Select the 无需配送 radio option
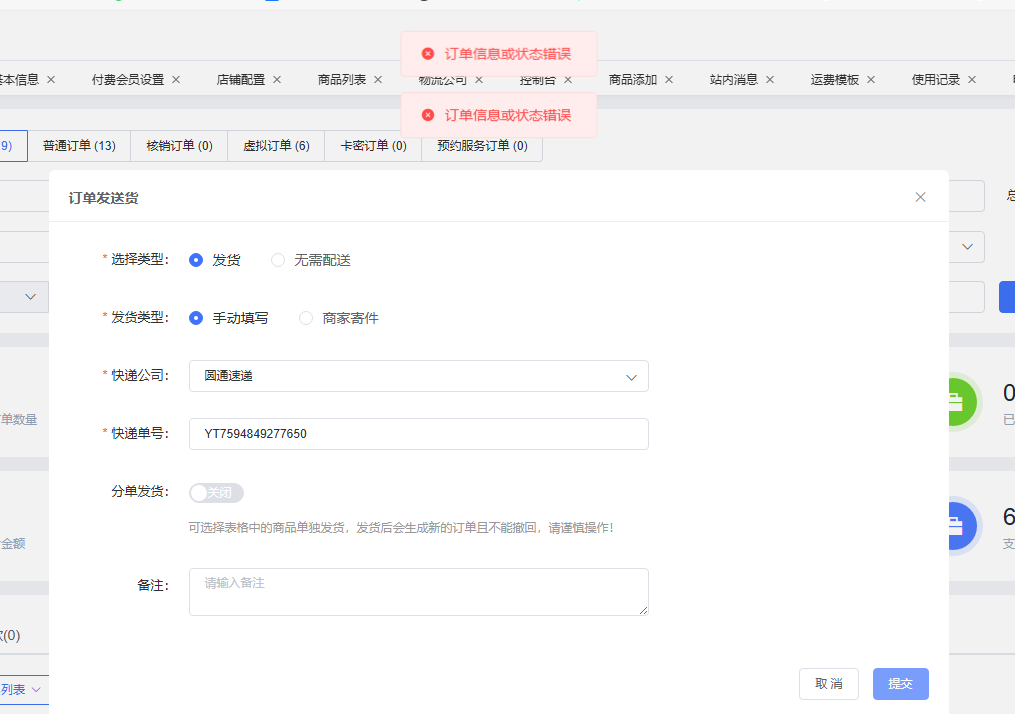 pos(278,260)
